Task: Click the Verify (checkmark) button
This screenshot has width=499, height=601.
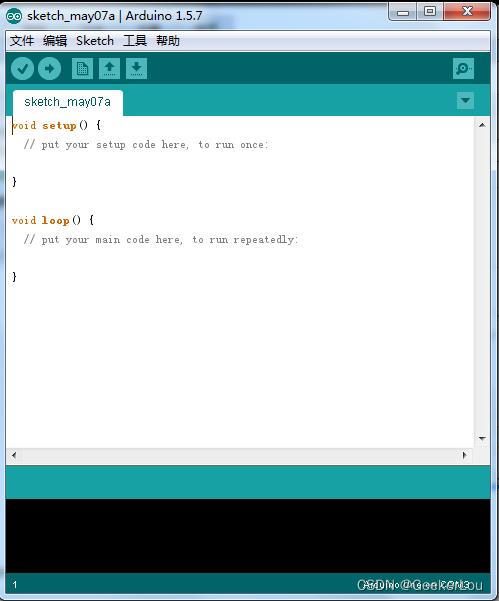Action: pyautogui.click(x=22, y=69)
